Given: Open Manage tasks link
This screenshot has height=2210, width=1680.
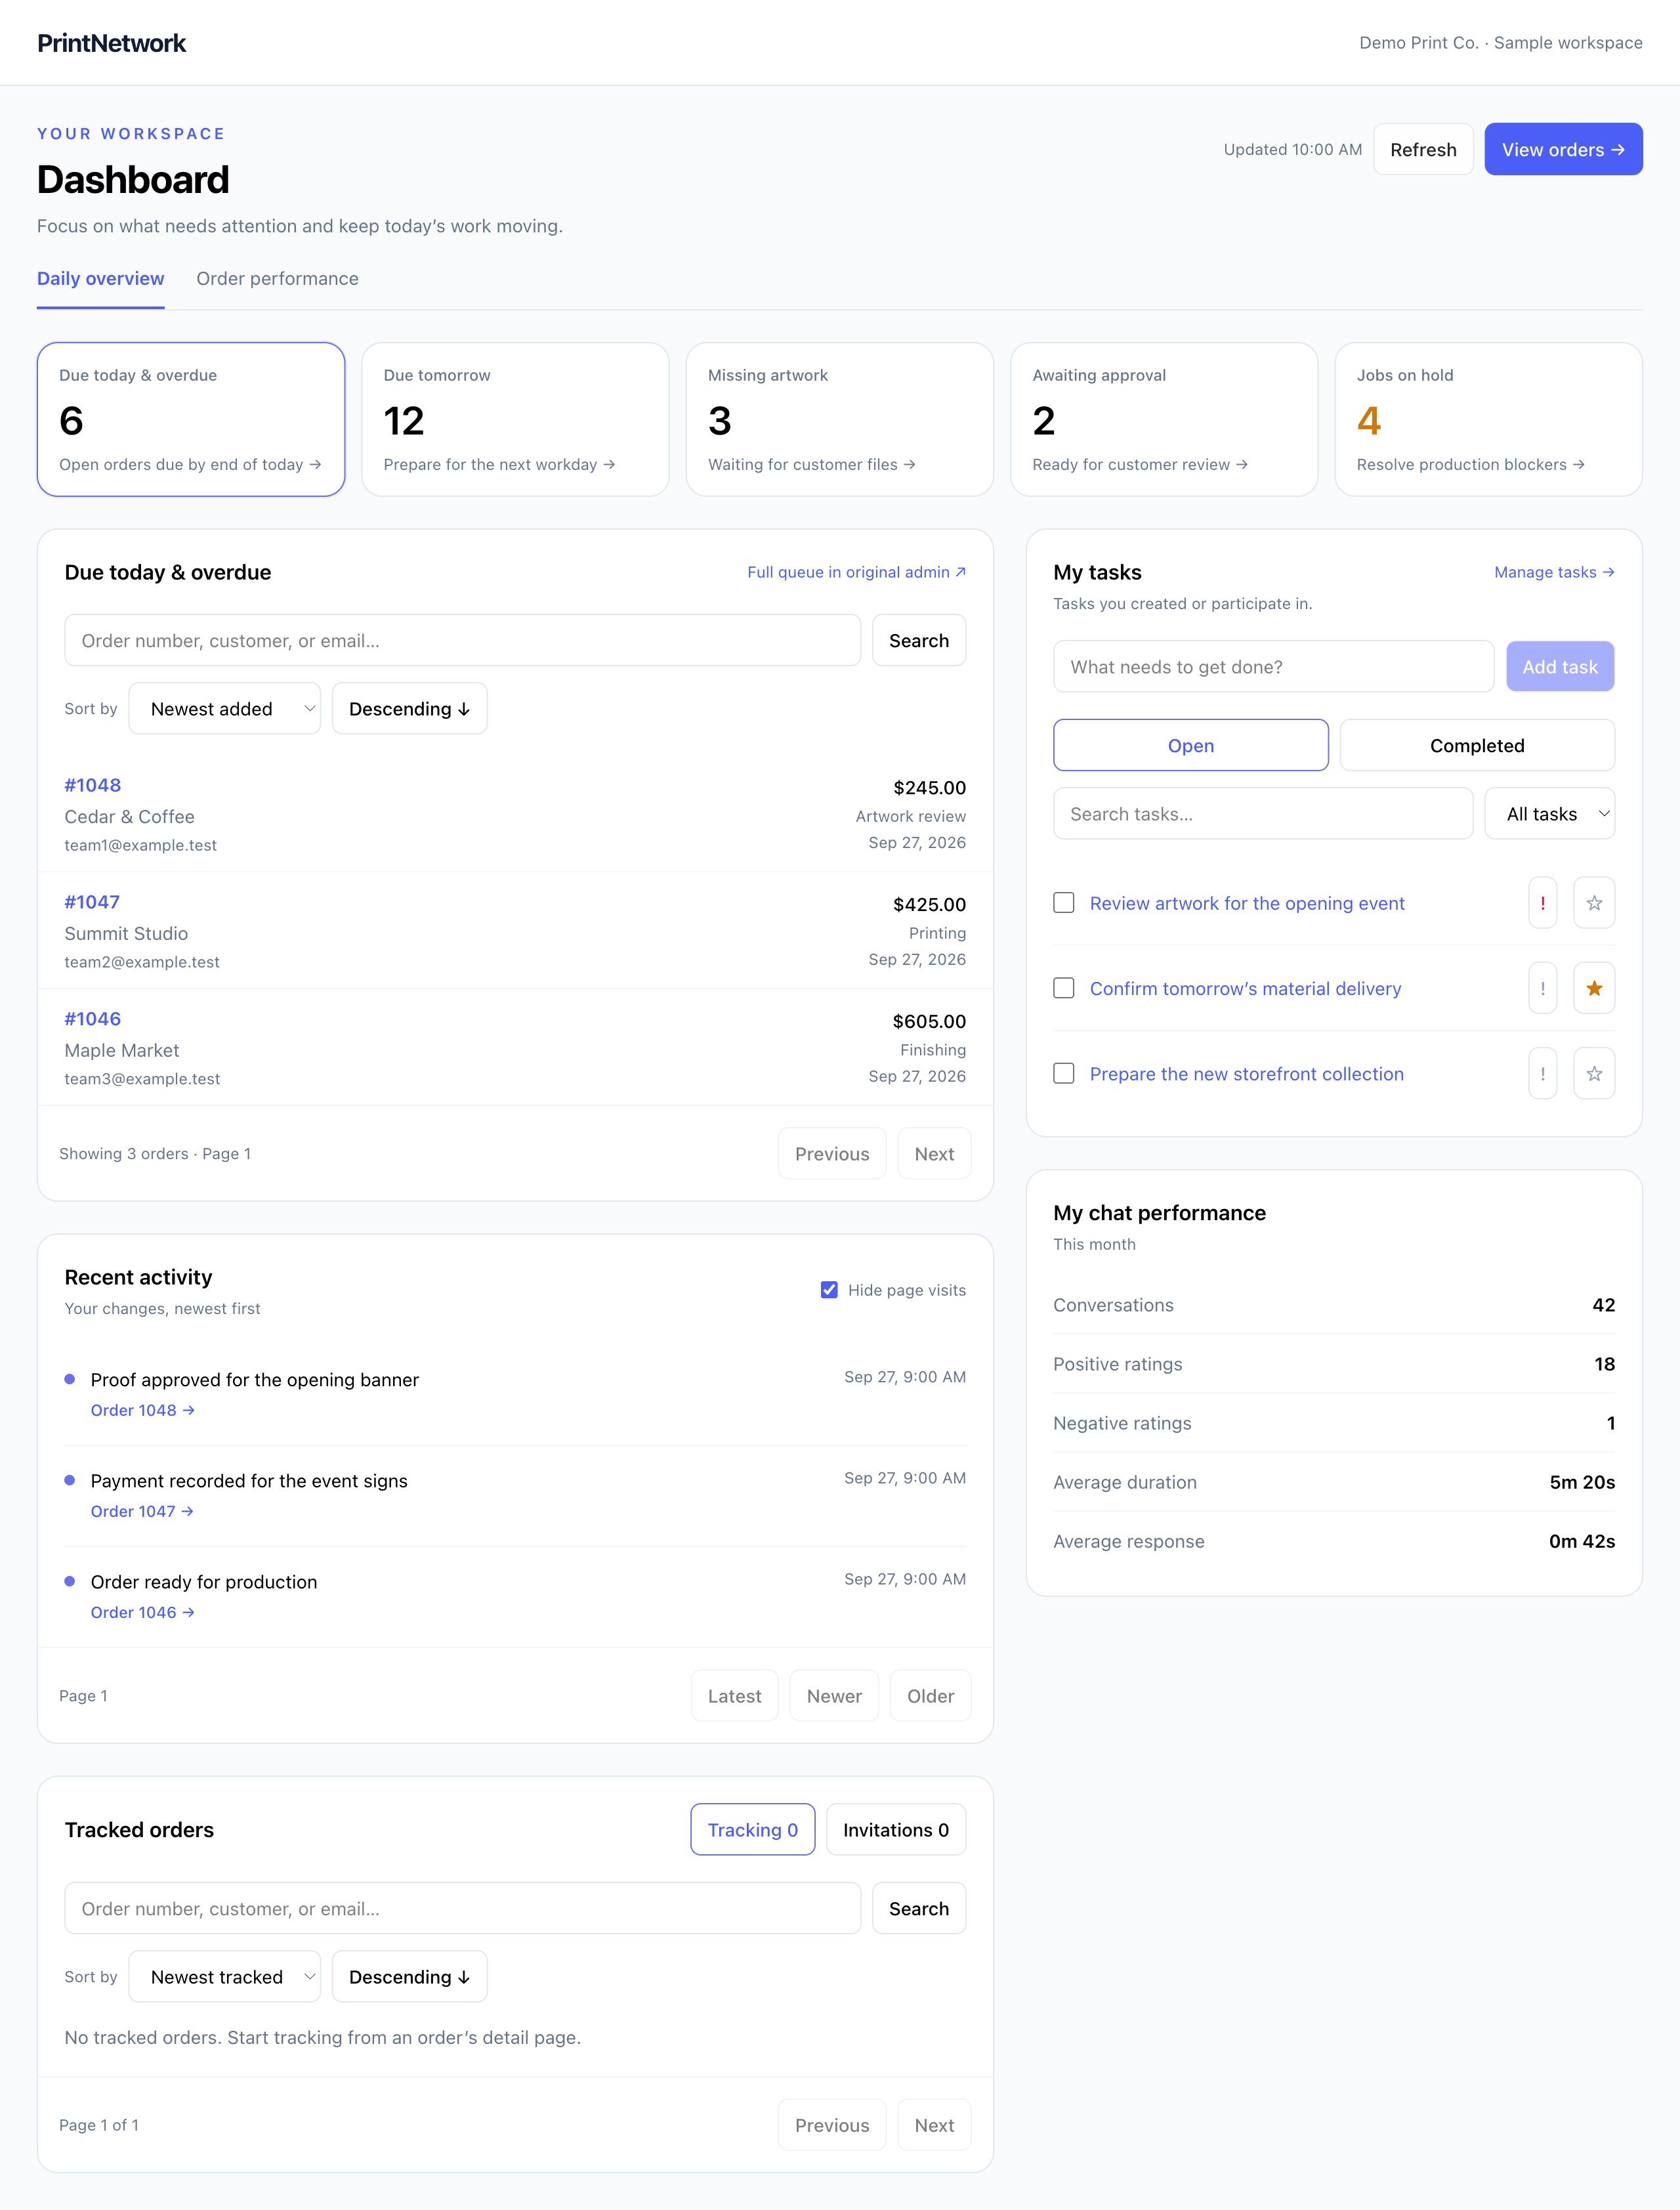Looking at the screenshot, I should coord(1554,572).
